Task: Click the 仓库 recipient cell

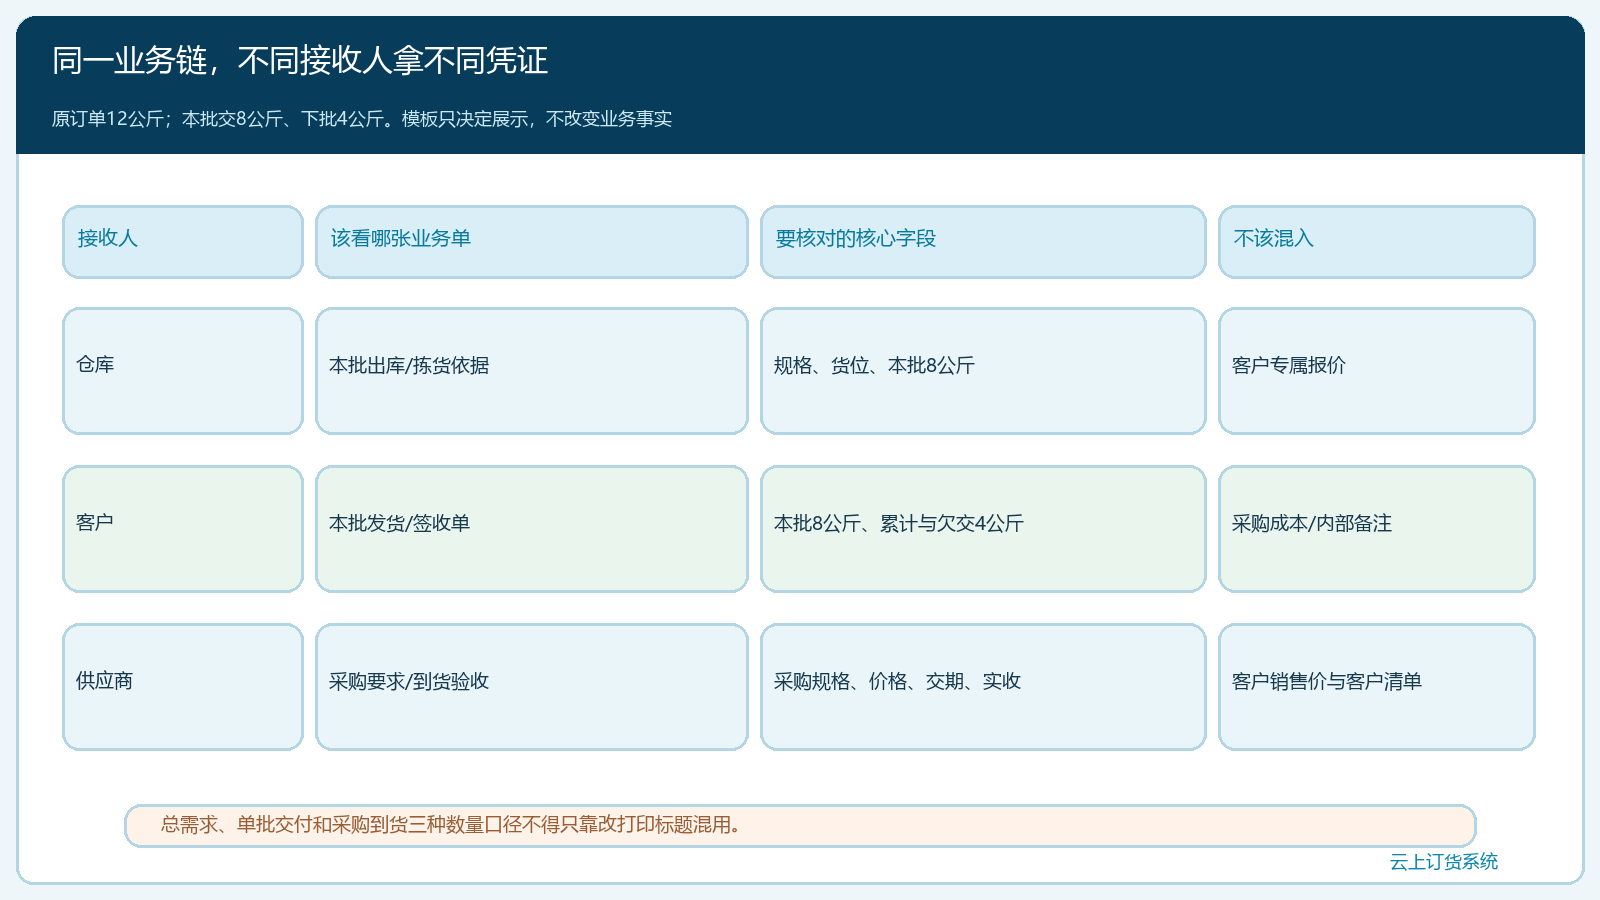Action: (183, 371)
